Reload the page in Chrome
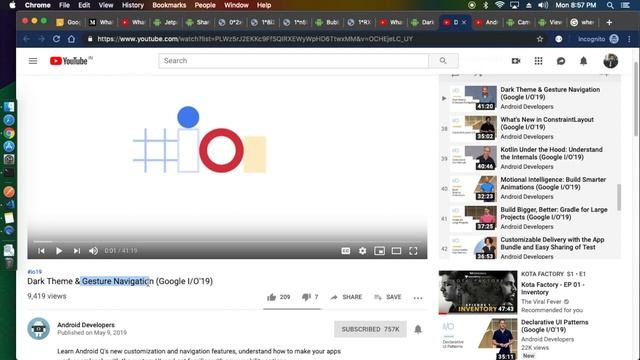640x360 pixels. (x=56, y=39)
